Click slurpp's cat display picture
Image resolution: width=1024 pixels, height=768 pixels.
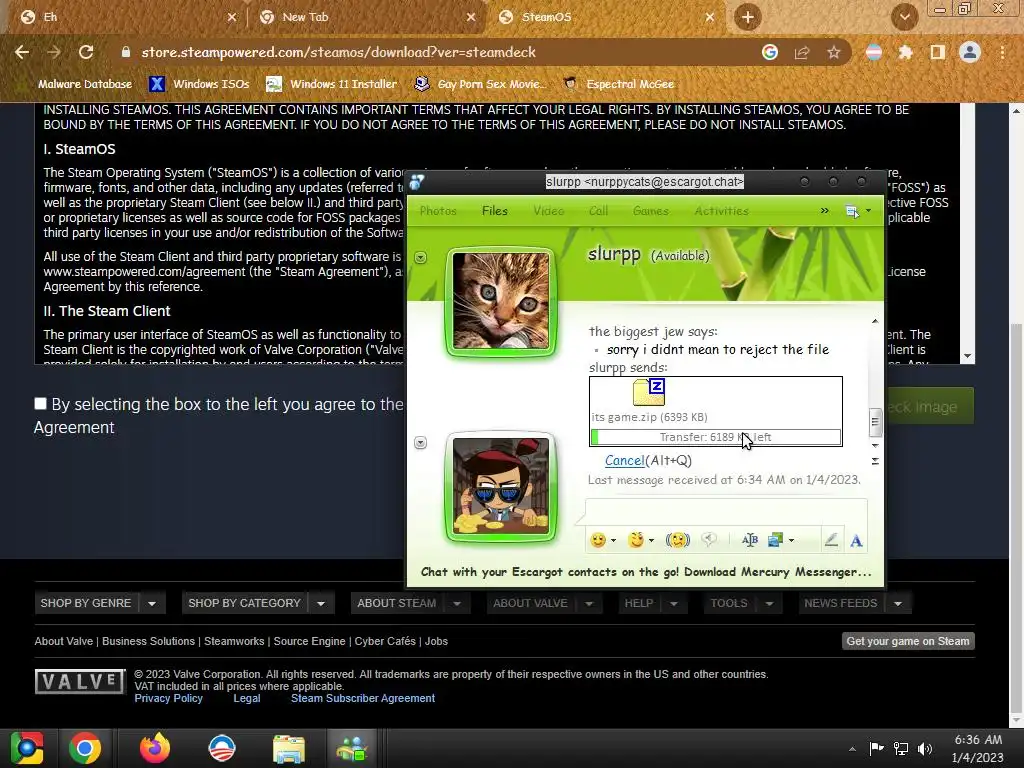pos(501,301)
